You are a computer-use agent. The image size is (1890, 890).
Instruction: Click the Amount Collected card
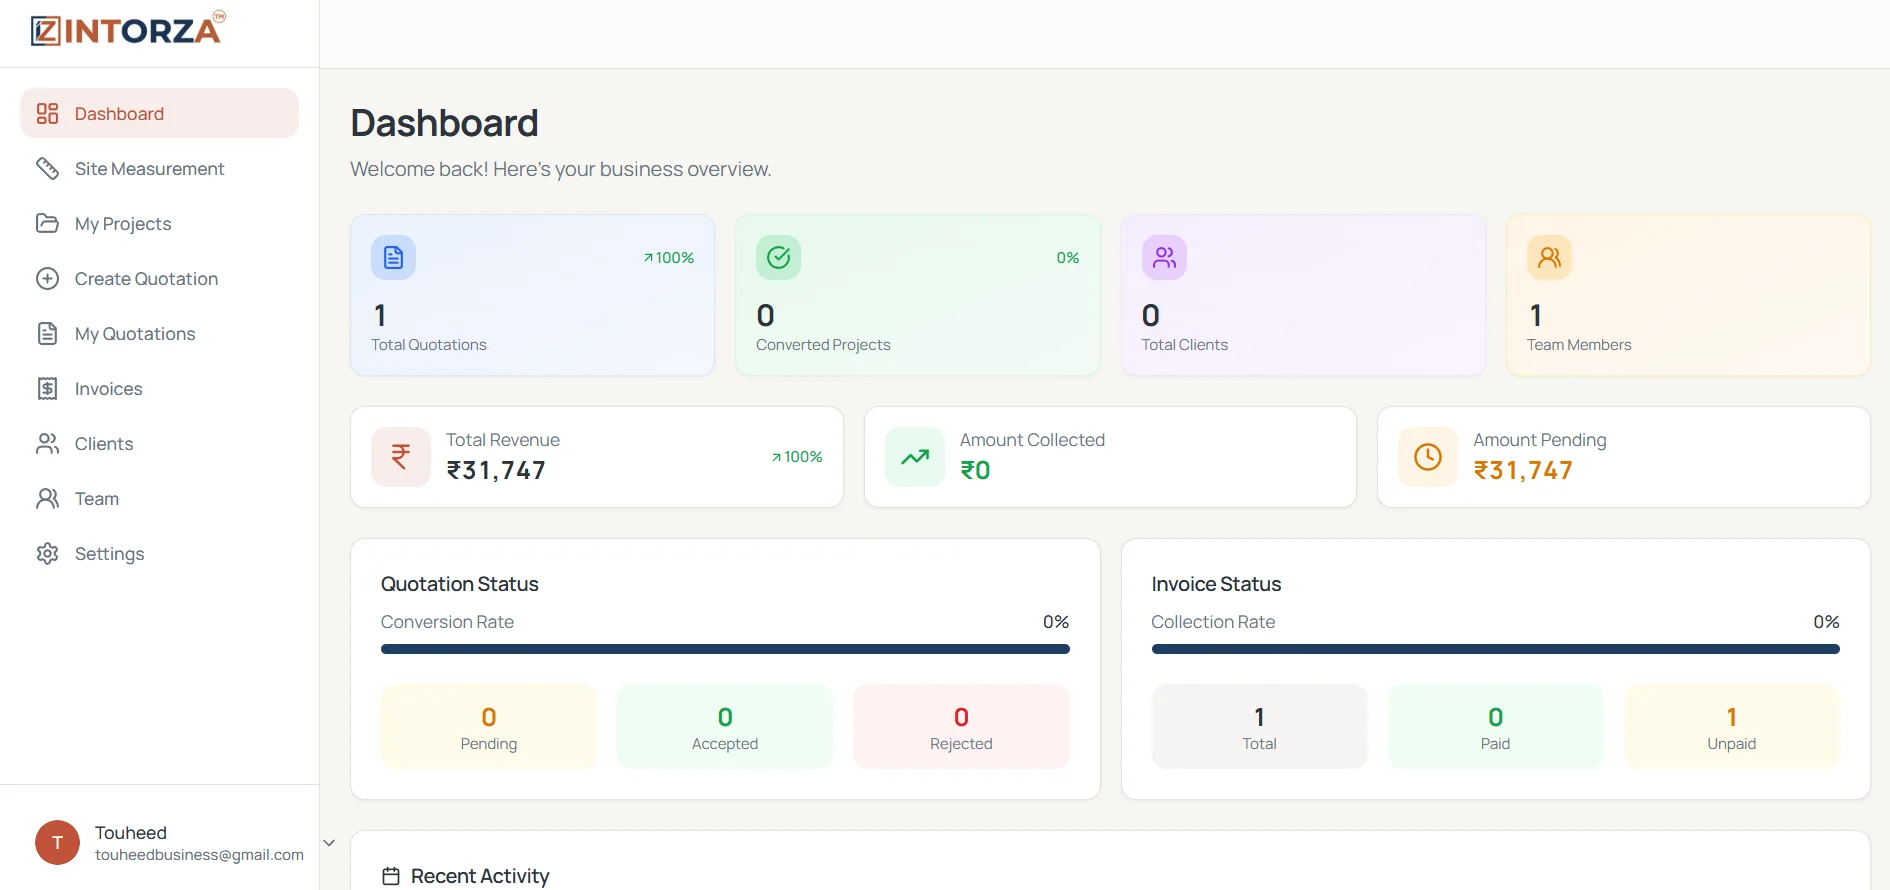pyautogui.click(x=1110, y=457)
